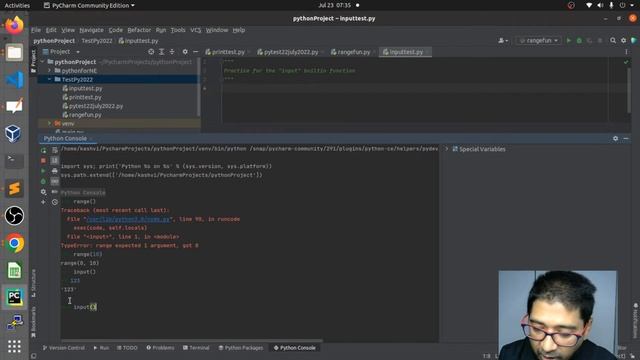Debug rangefun with the bug icon
This screenshot has width=640, height=360.
coord(579,40)
